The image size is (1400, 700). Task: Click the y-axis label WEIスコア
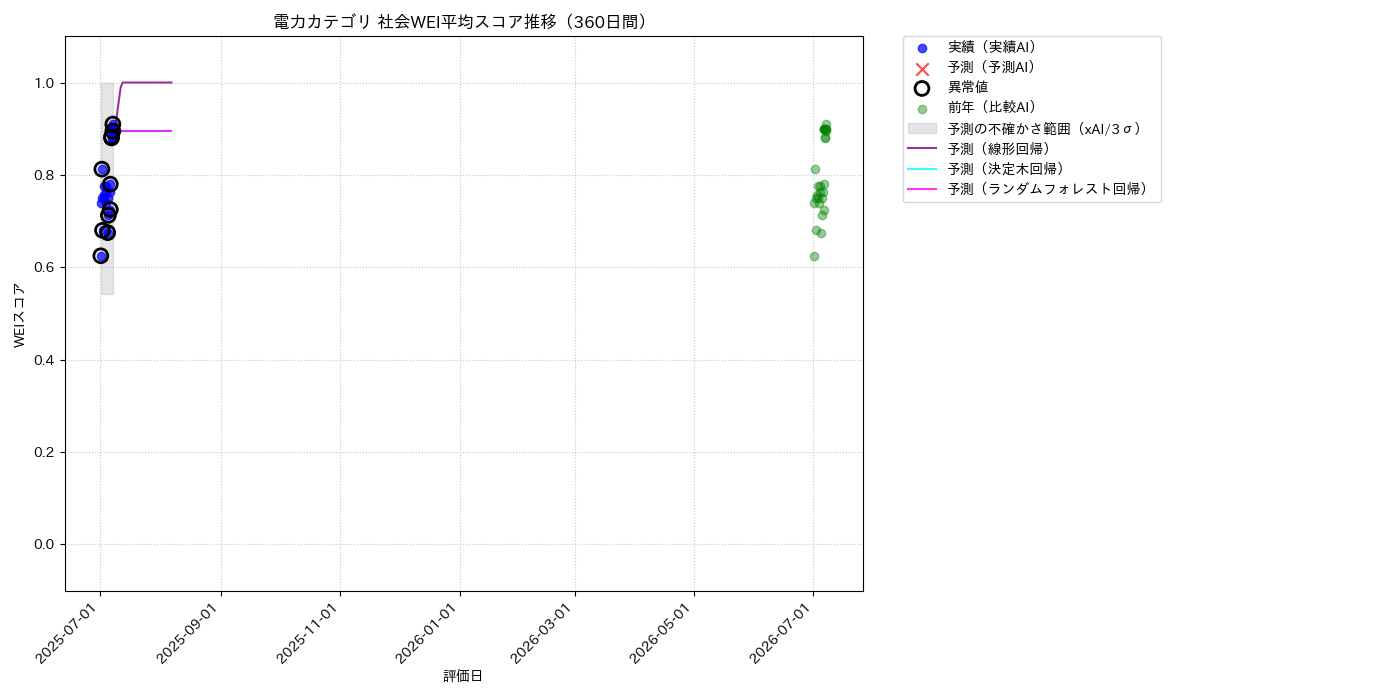pos(20,315)
